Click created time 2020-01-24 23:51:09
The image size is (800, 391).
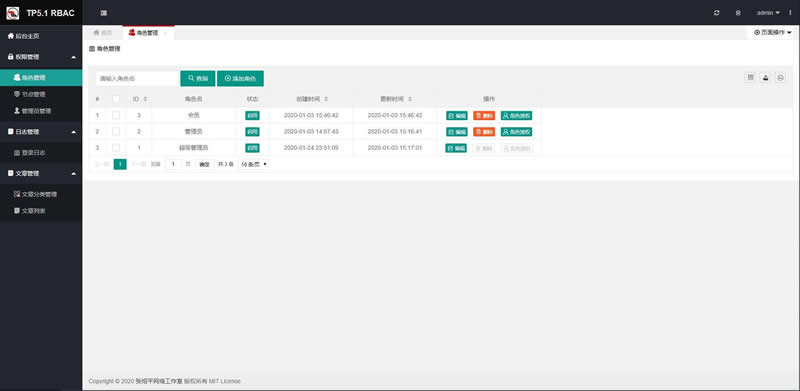pyautogui.click(x=311, y=148)
